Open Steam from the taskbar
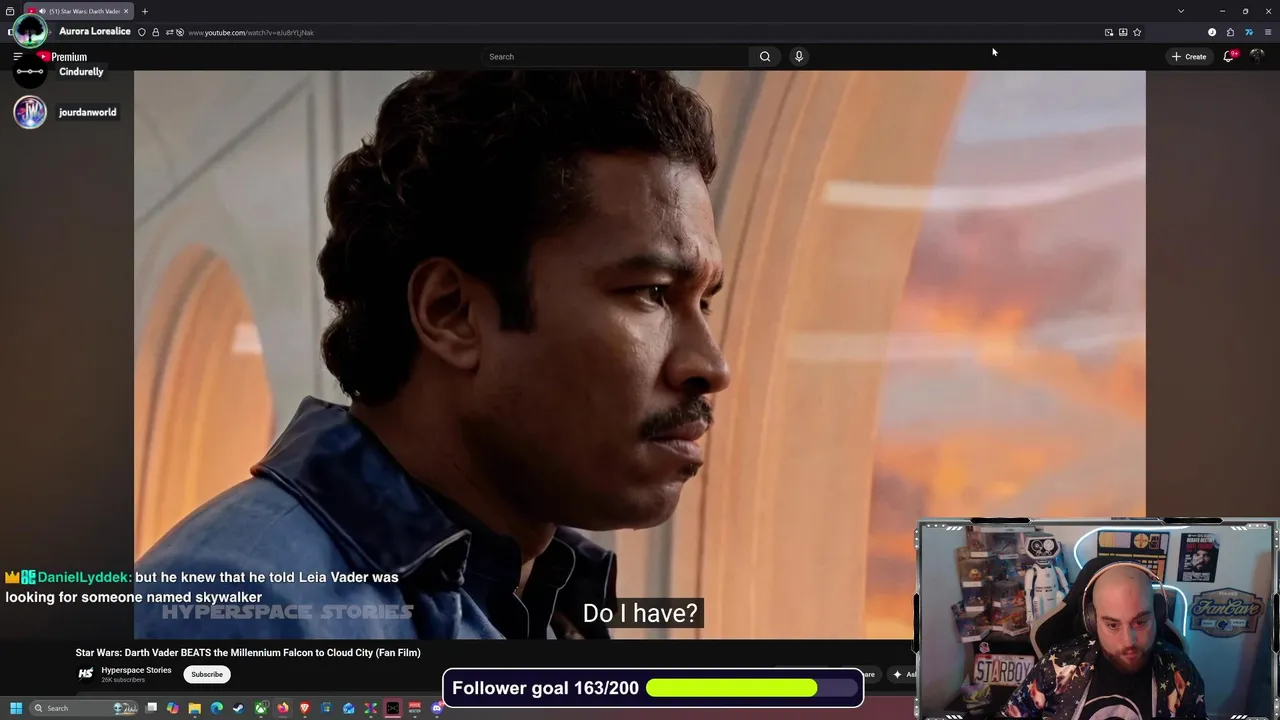The height and width of the screenshot is (720, 1280). tap(239, 708)
